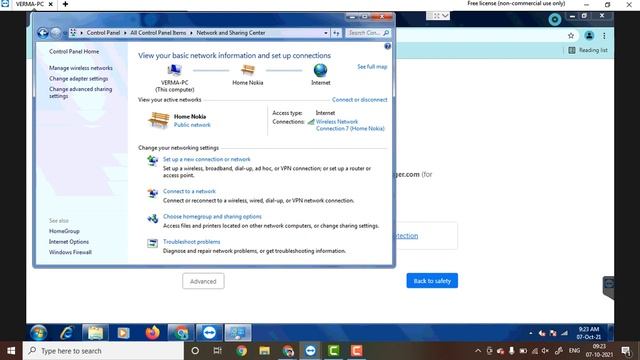Screen dimensions: 640x360
Task: Click the refresh button beside address bar
Action: [x=336, y=33]
